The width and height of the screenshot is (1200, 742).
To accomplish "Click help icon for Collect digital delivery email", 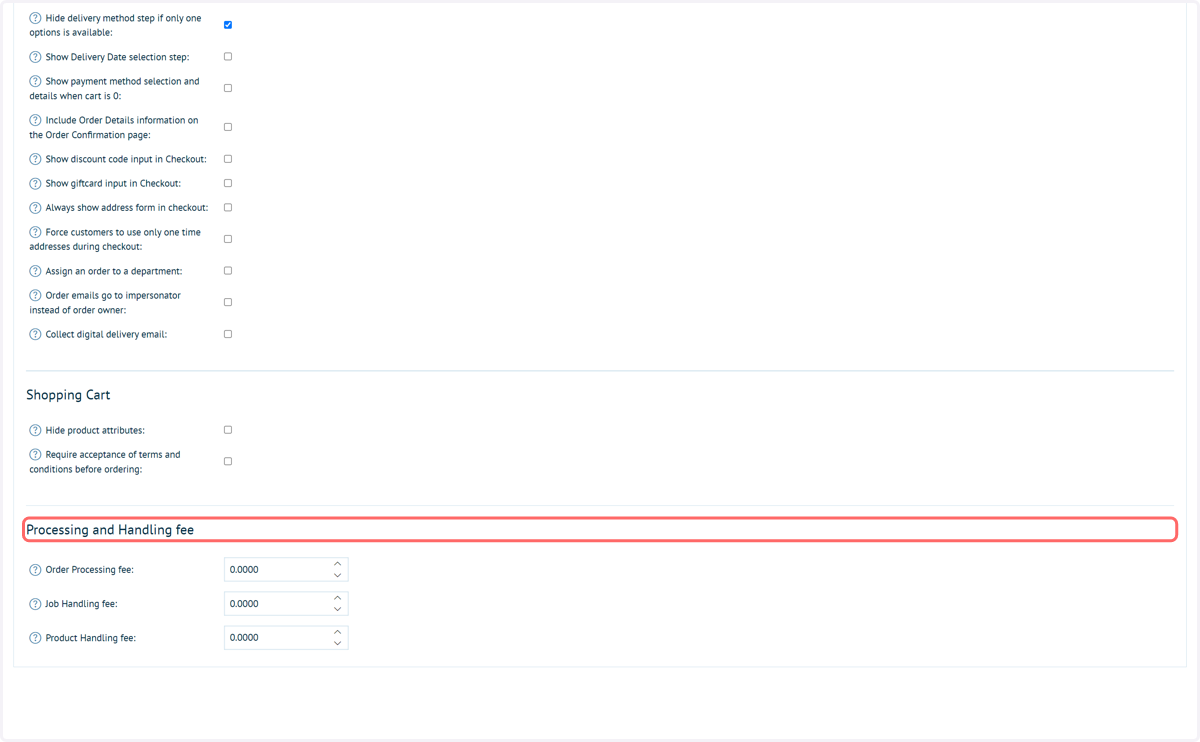I will point(35,334).
